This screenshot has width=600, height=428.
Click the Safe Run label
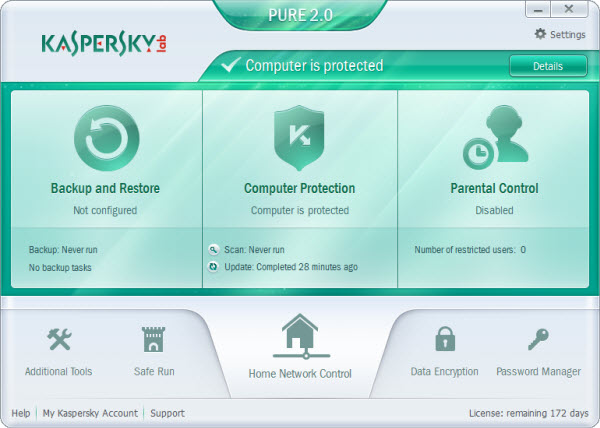tap(154, 371)
